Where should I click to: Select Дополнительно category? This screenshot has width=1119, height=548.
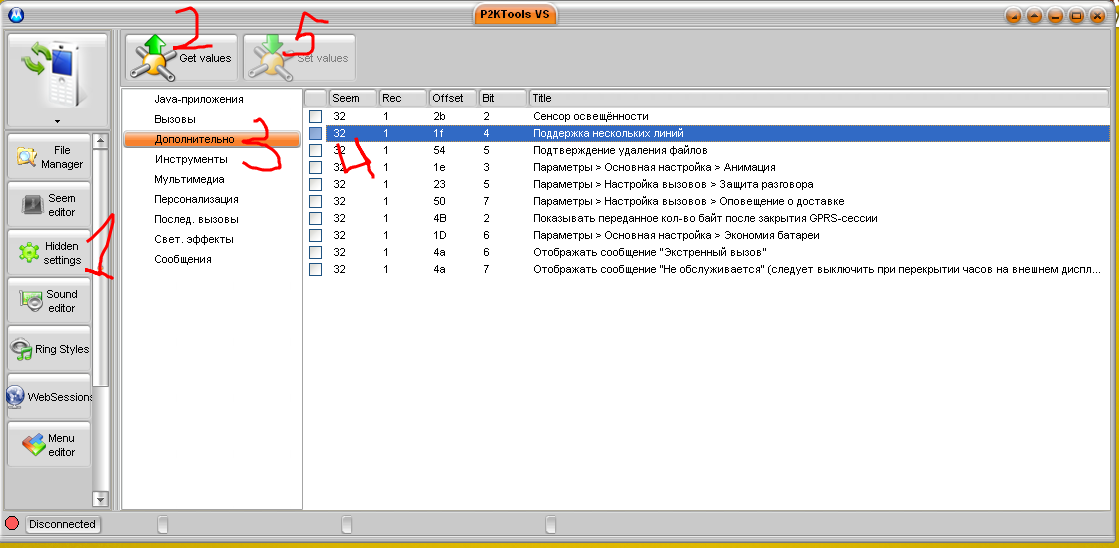tap(211, 139)
